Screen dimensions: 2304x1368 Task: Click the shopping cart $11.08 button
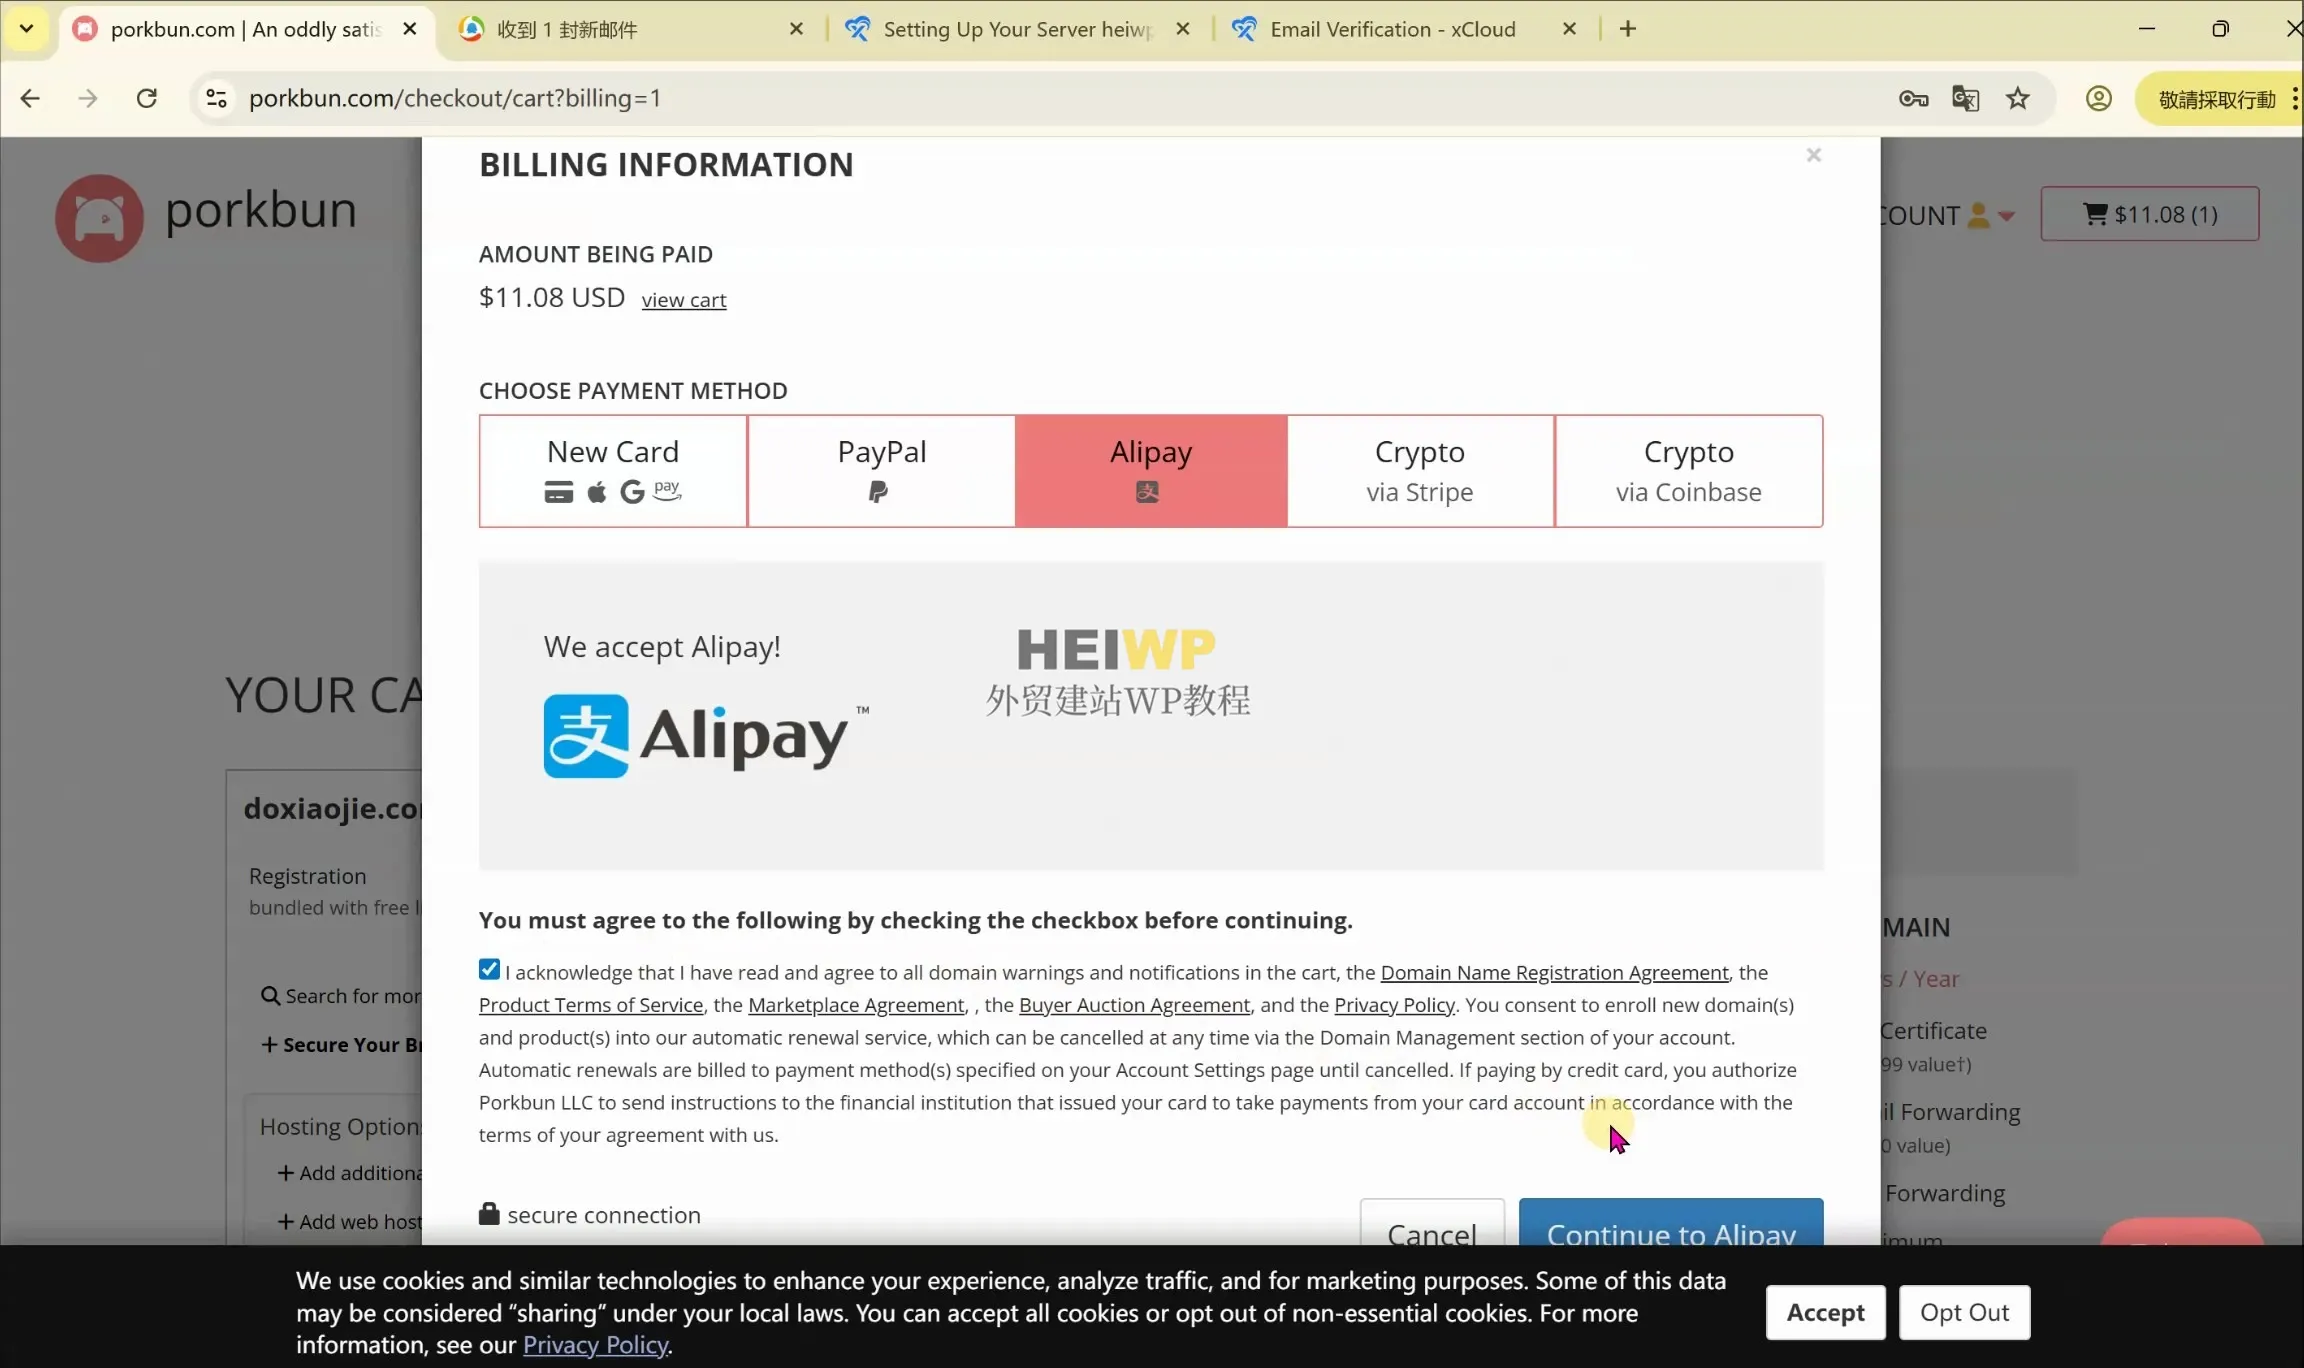(2150, 214)
